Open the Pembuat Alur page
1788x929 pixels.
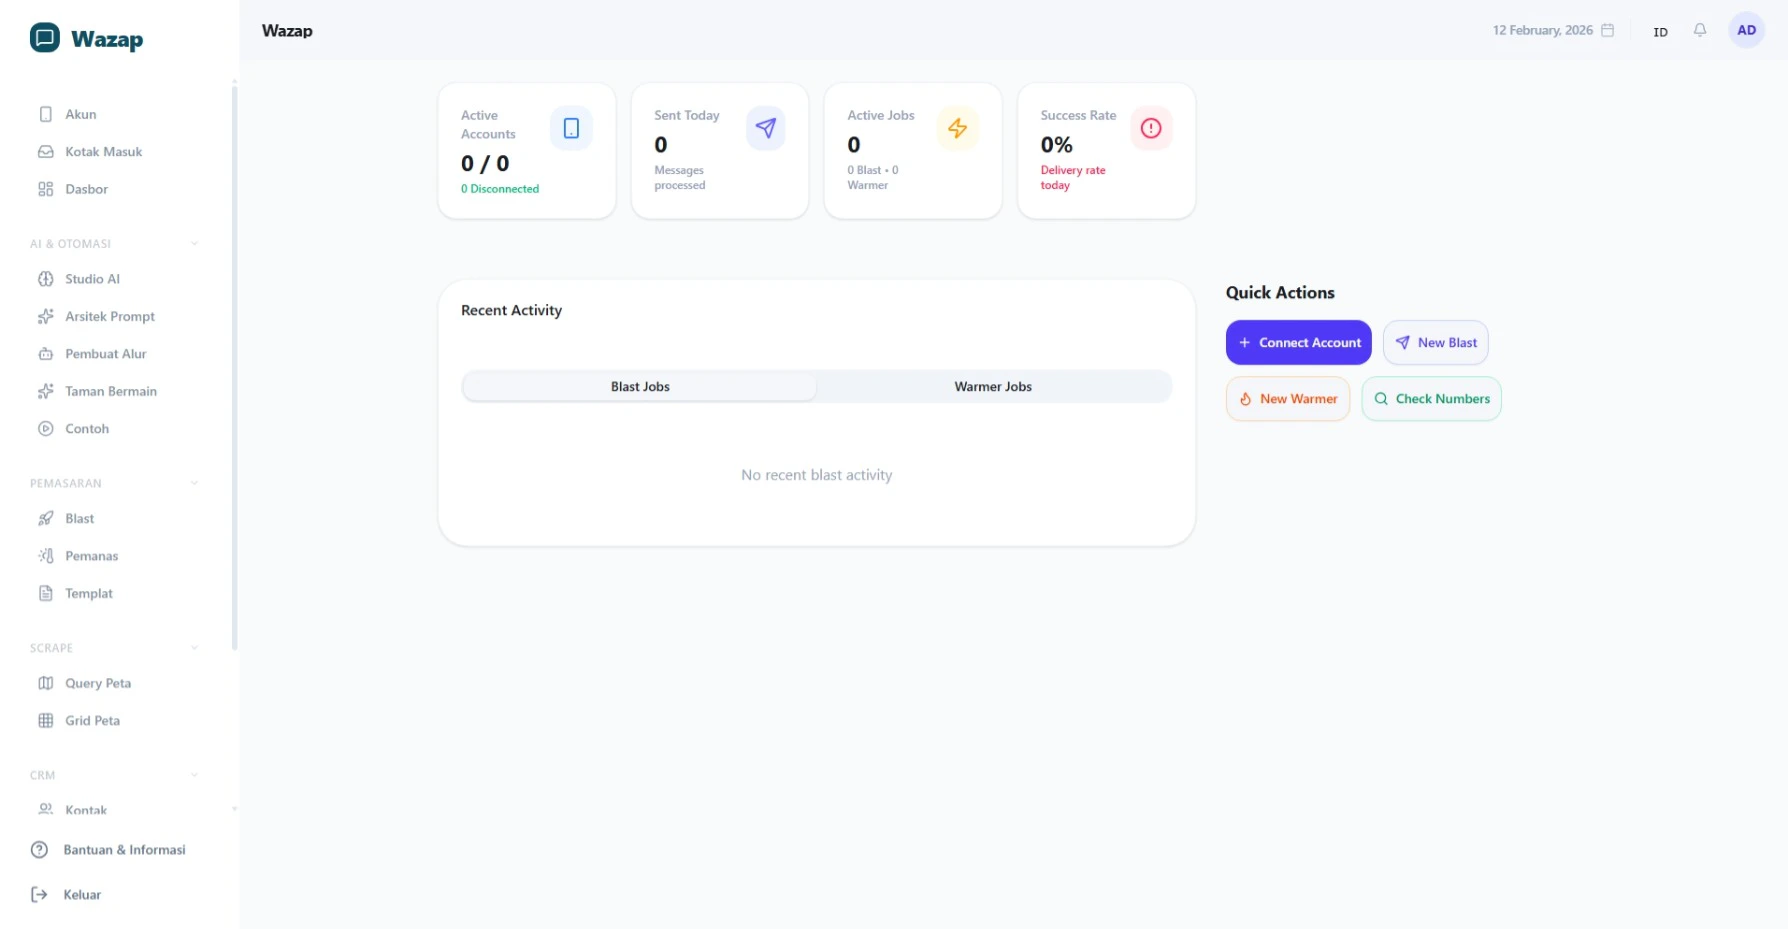coord(105,353)
